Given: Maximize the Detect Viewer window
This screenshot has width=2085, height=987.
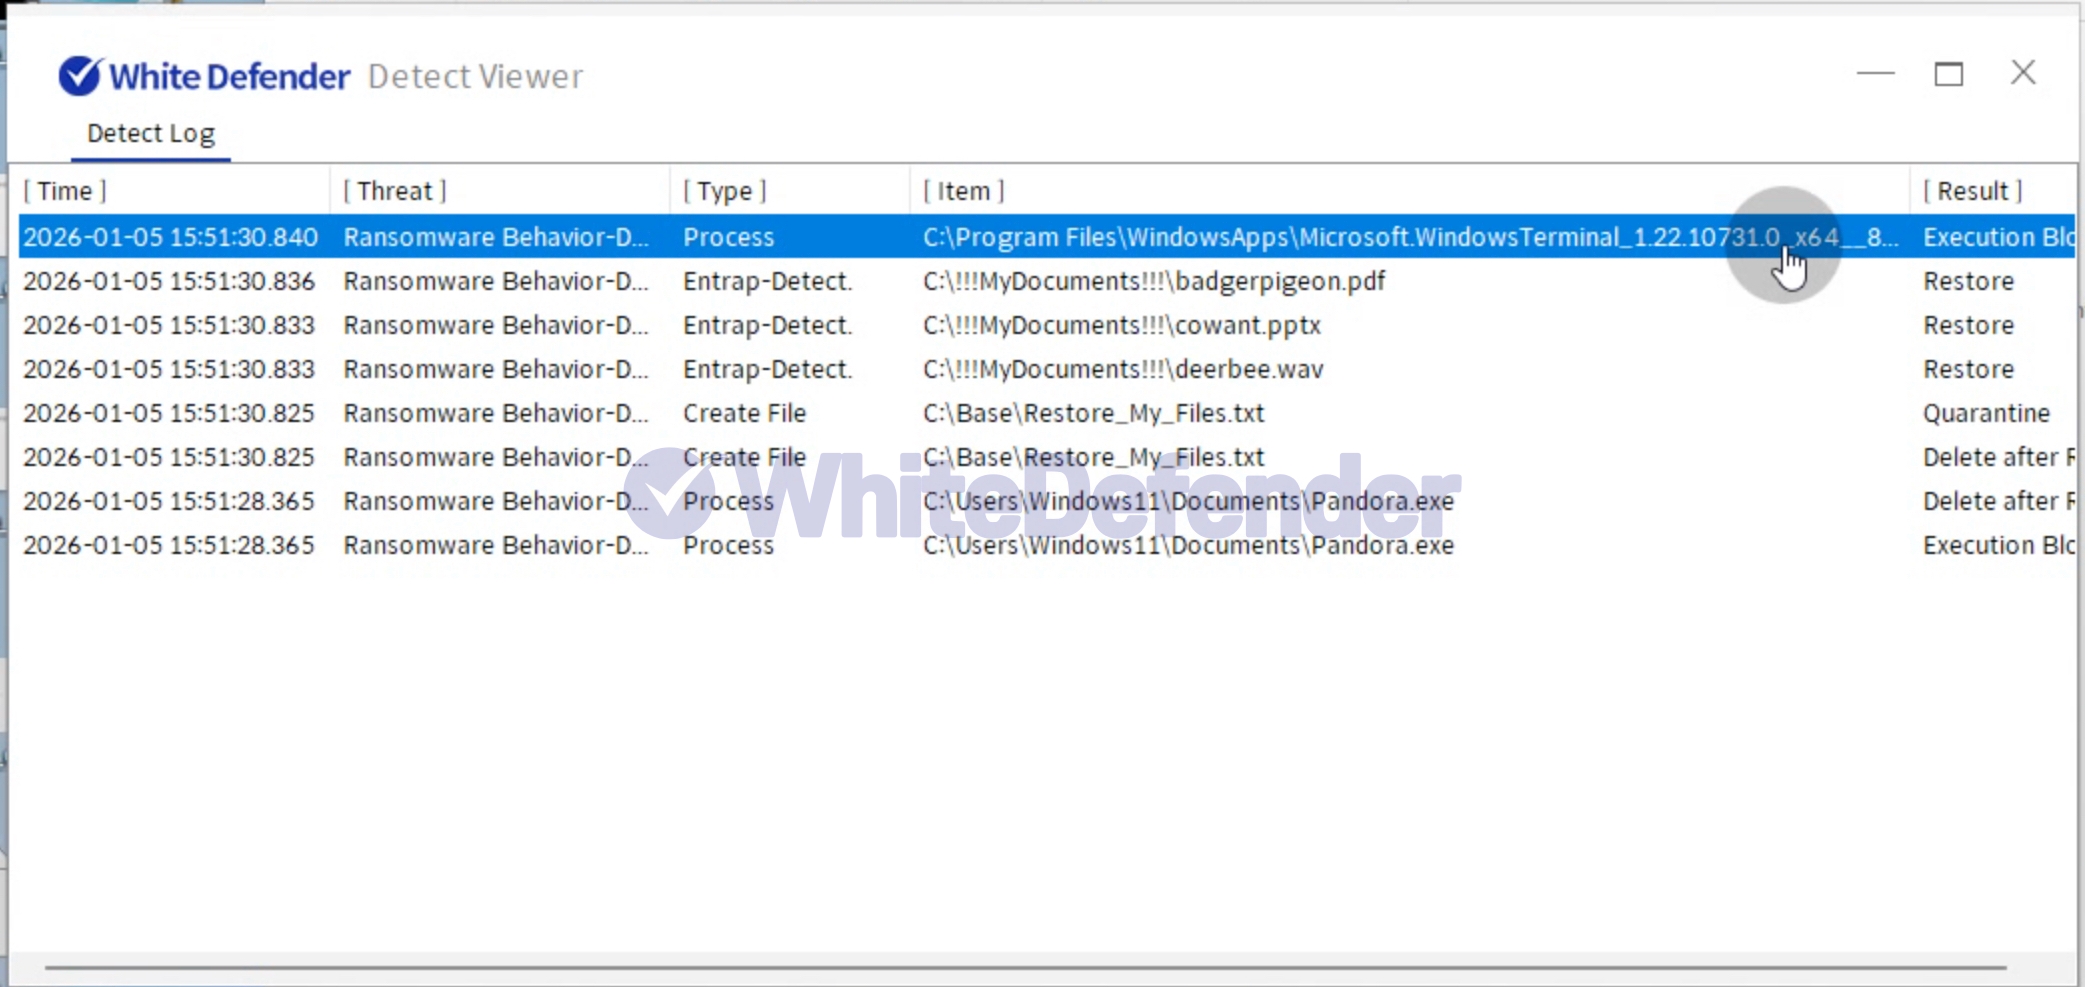Looking at the screenshot, I should (1948, 74).
